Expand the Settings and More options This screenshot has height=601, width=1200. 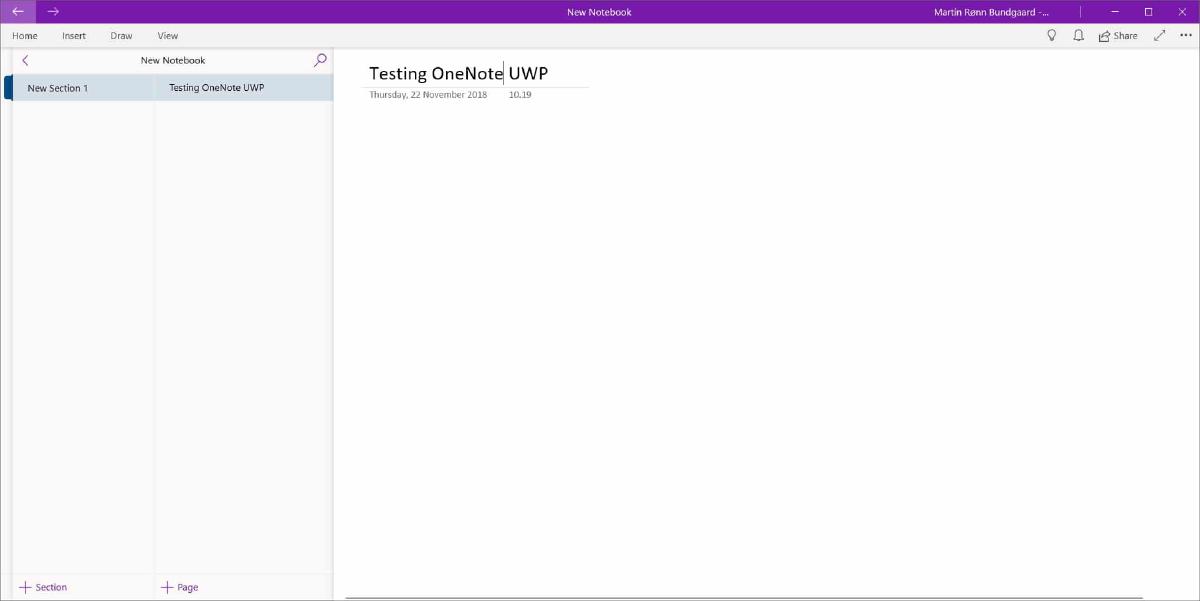(x=1185, y=35)
